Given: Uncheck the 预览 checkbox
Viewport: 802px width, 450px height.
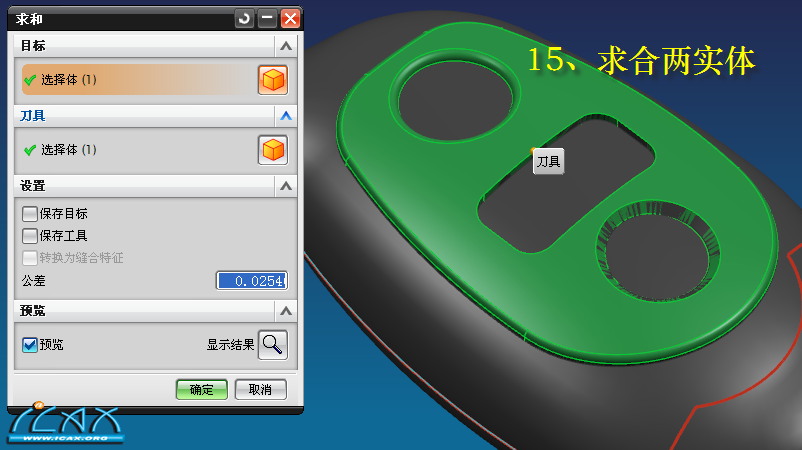Looking at the screenshot, I should [30, 345].
